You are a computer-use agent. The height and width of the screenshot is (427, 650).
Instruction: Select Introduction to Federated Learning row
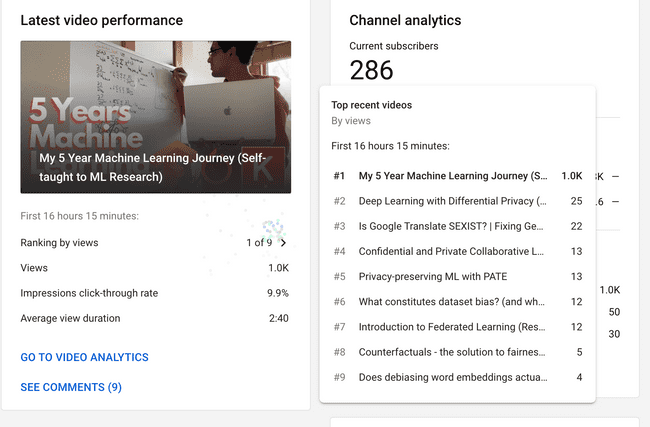tap(458, 327)
